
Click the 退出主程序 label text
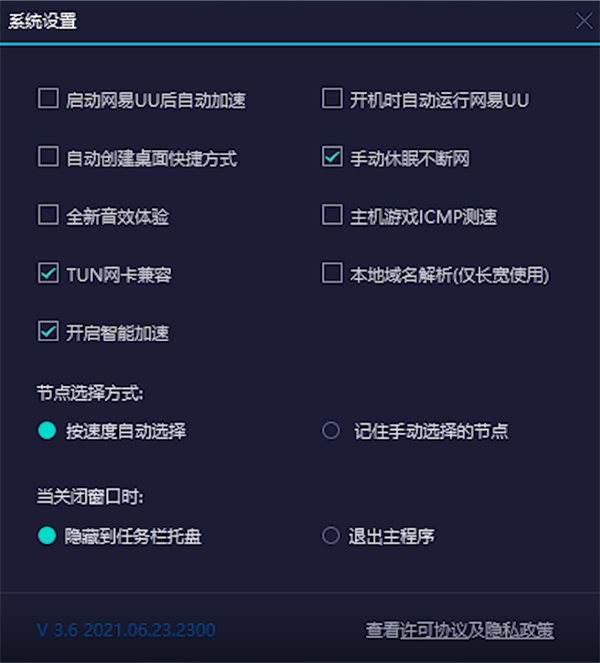(392, 537)
